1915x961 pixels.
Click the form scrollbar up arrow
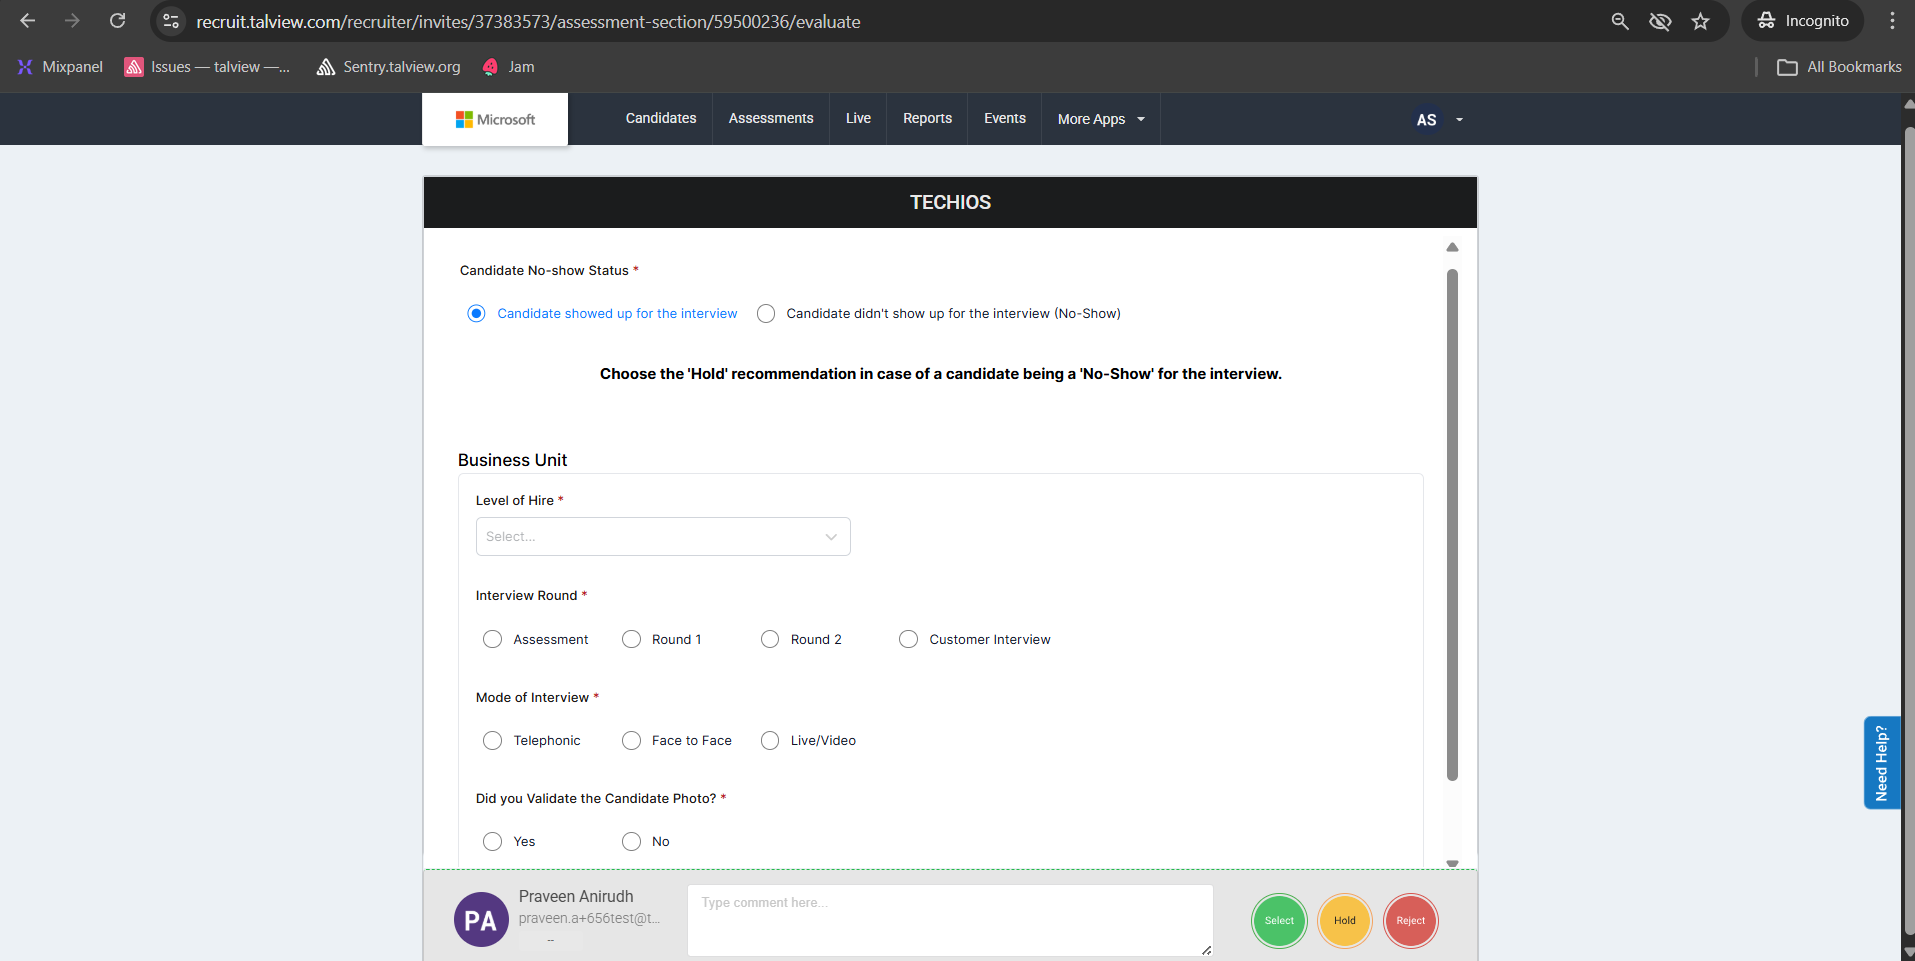(x=1452, y=247)
